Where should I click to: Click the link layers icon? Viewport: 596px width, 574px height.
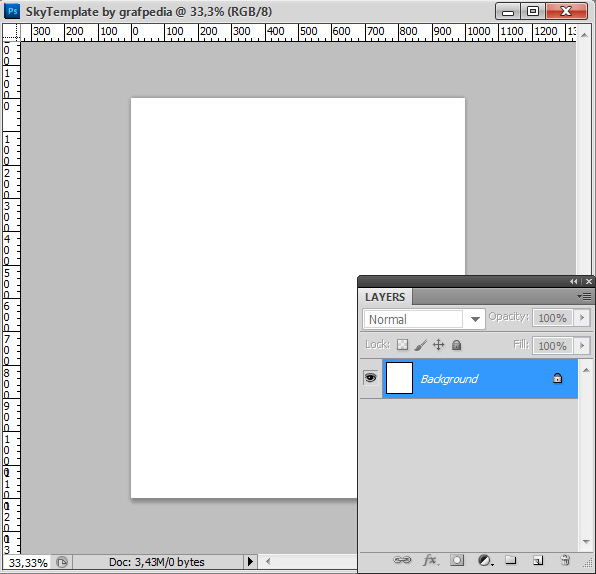402,560
